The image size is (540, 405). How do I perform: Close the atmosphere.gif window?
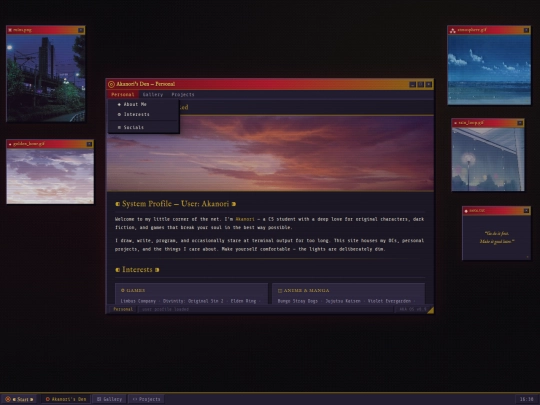(526, 30)
